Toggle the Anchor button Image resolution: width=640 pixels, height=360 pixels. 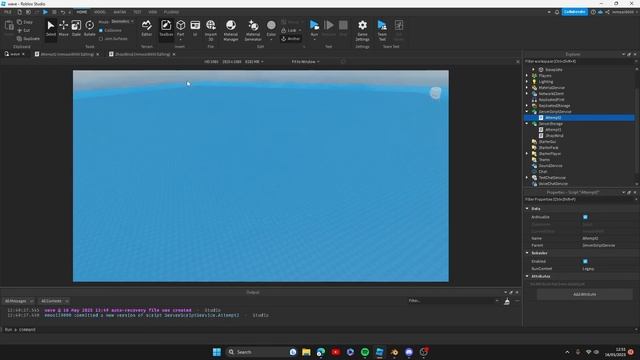click(291, 39)
